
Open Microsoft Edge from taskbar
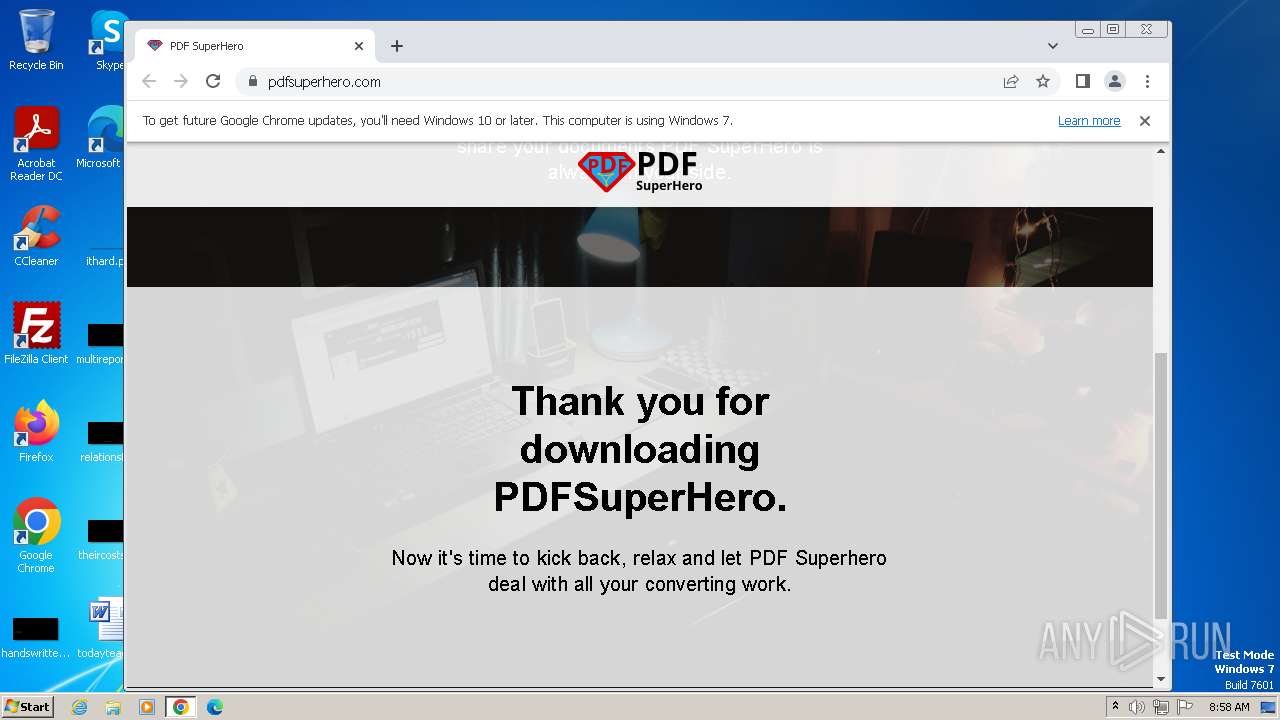[215, 707]
